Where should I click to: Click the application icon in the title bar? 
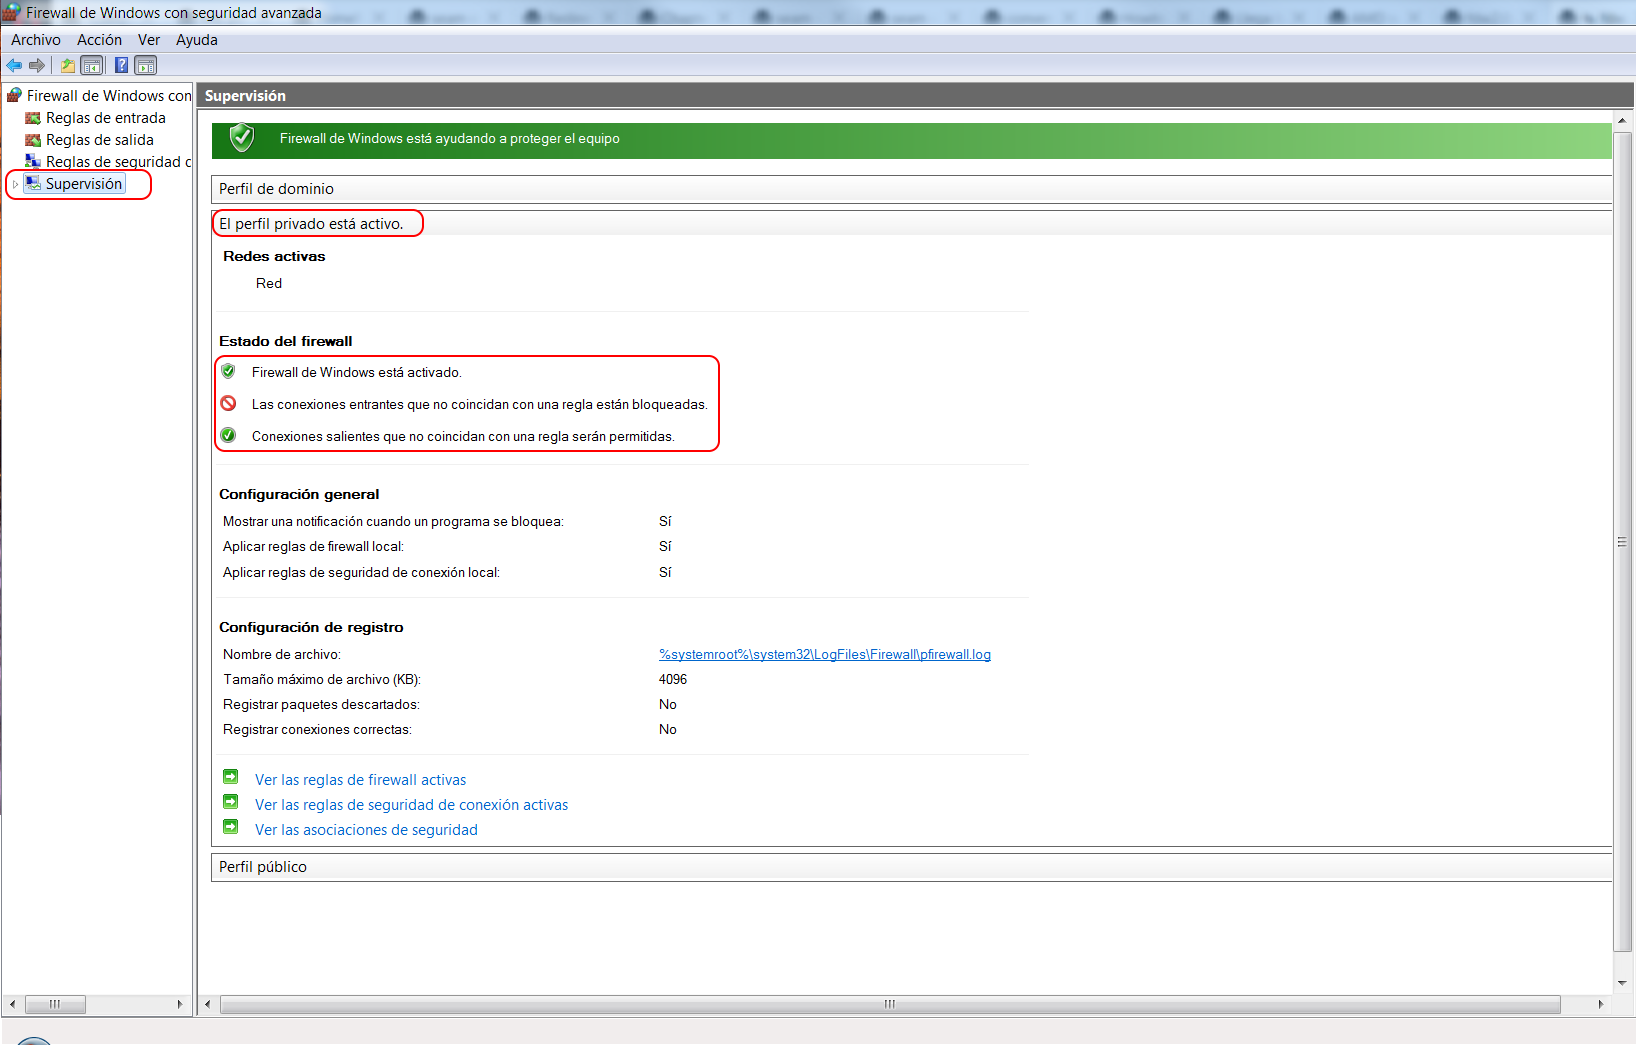pos(11,12)
